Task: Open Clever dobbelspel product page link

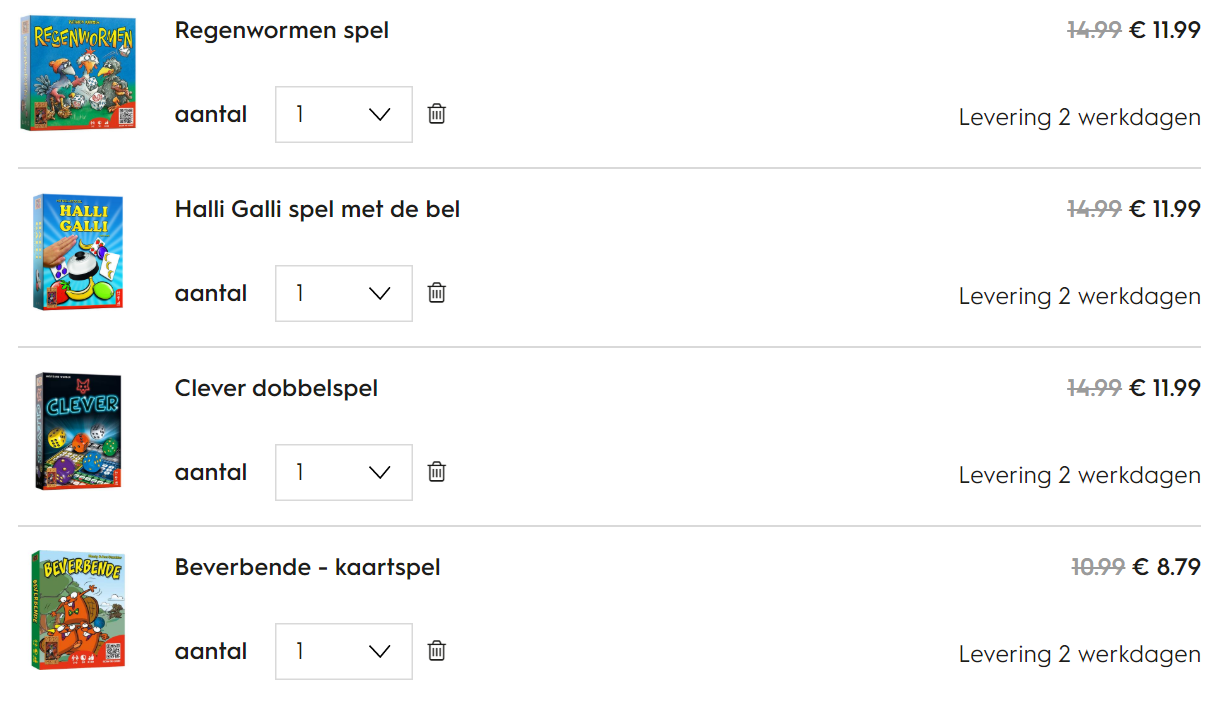Action: point(276,388)
